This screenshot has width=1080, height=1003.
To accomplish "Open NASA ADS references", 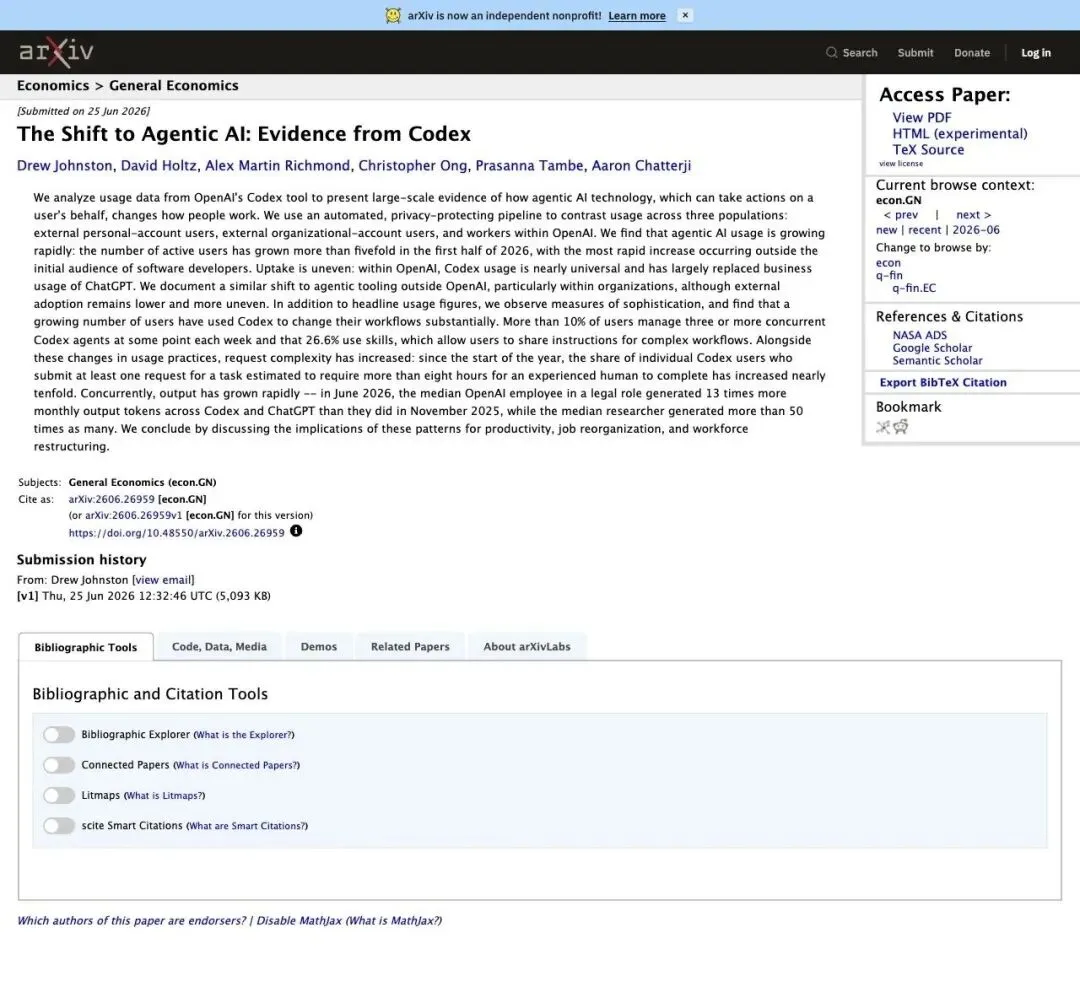I will coord(920,335).
